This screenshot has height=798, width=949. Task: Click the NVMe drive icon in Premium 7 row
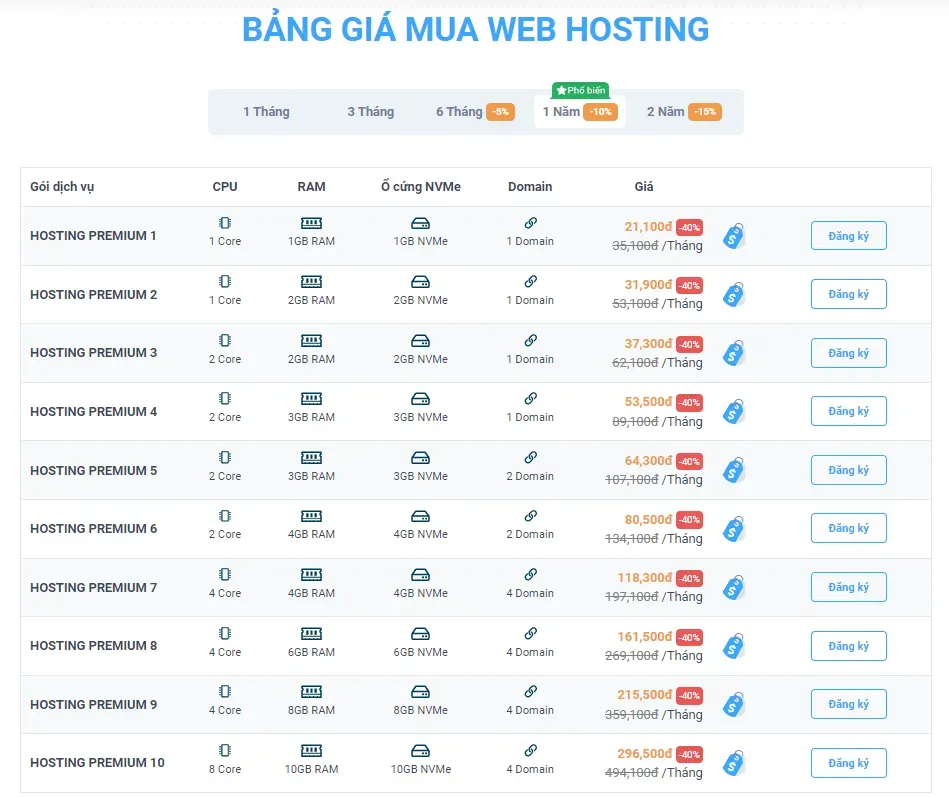coord(421,575)
